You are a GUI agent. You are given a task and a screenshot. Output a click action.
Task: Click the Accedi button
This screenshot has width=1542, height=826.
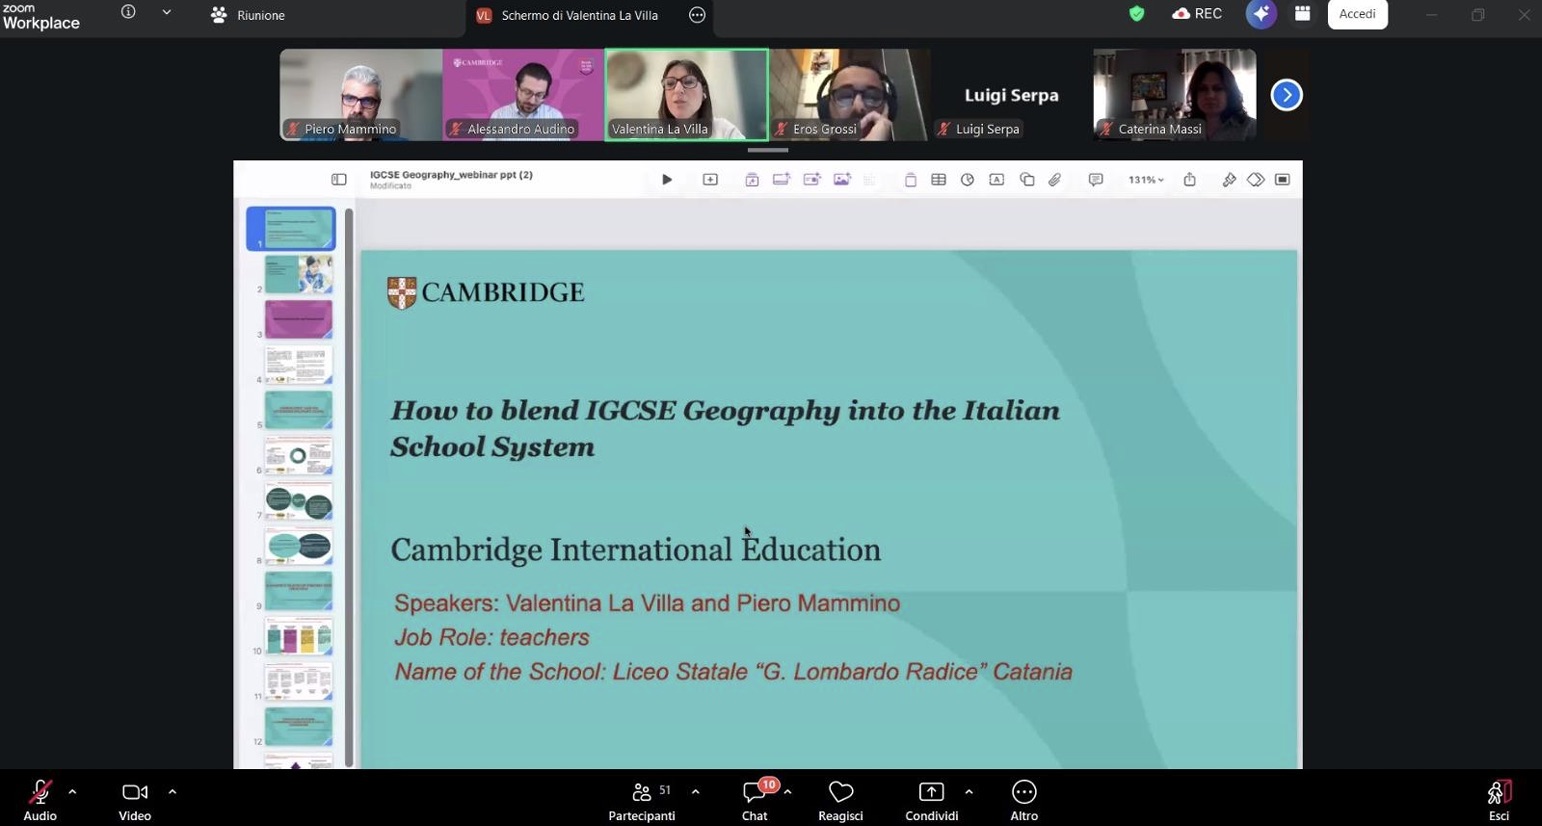coord(1357,14)
